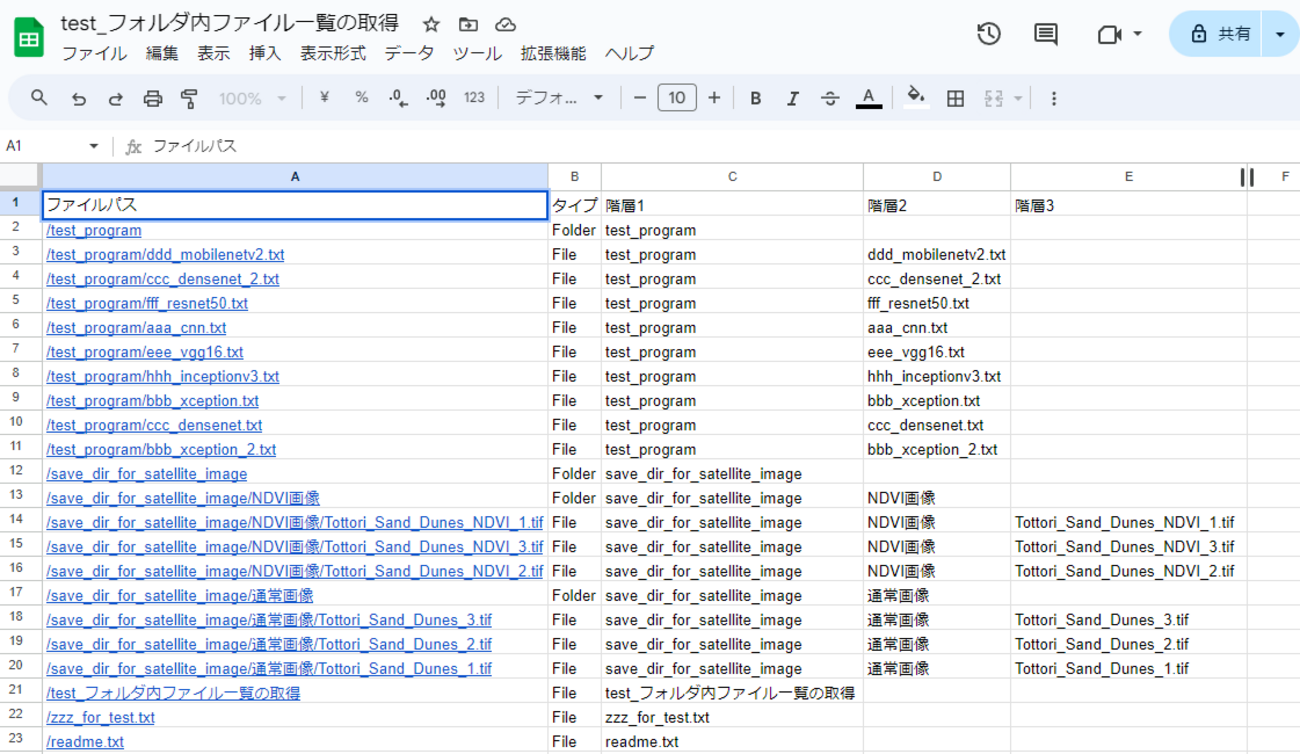Open the comments icon
Viewport: 1300px width, 754px height.
(1045, 34)
